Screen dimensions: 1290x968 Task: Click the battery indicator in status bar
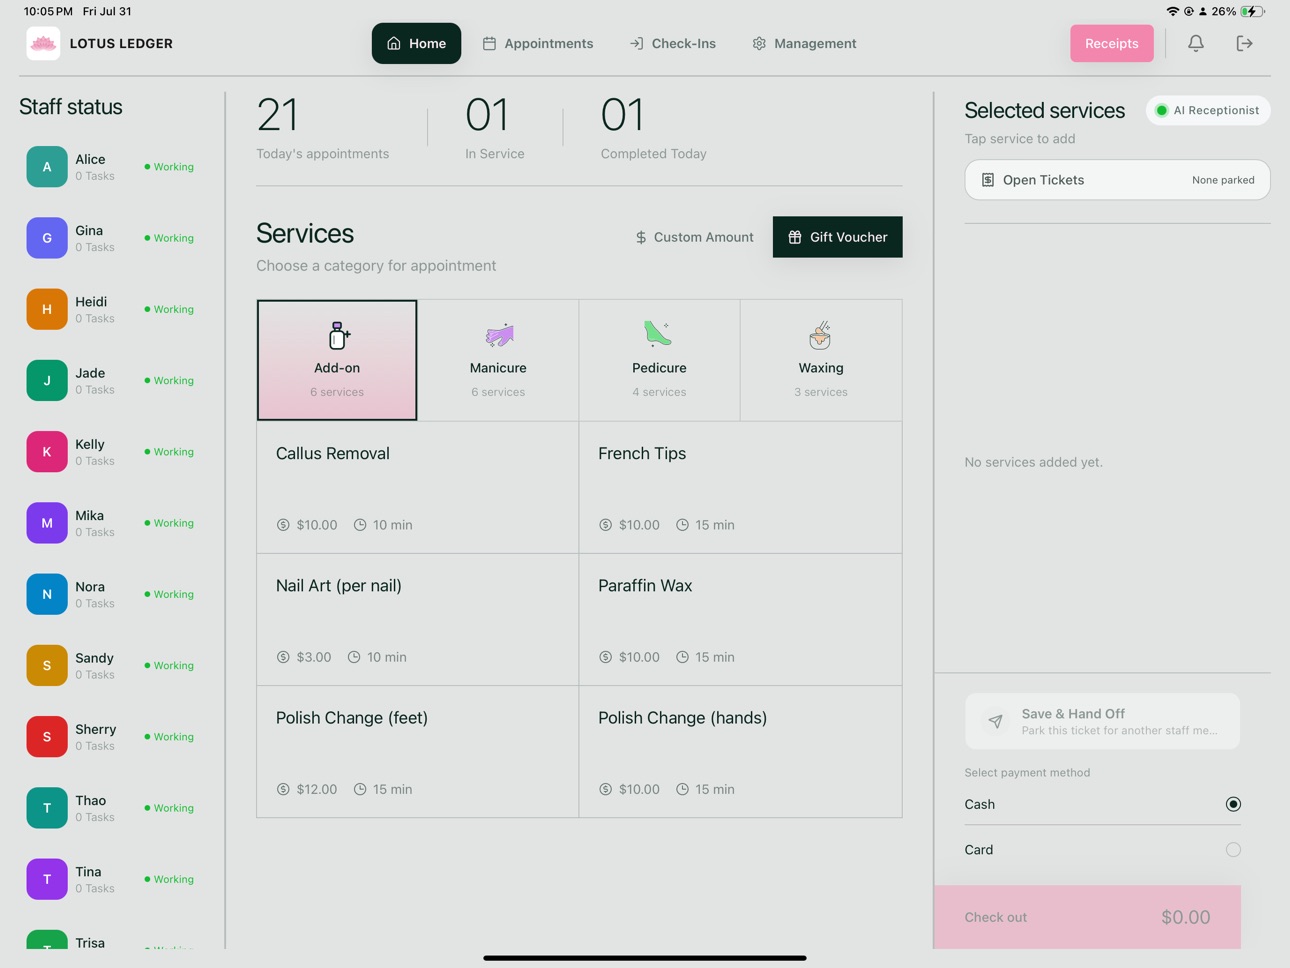click(x=1252, y=11)
